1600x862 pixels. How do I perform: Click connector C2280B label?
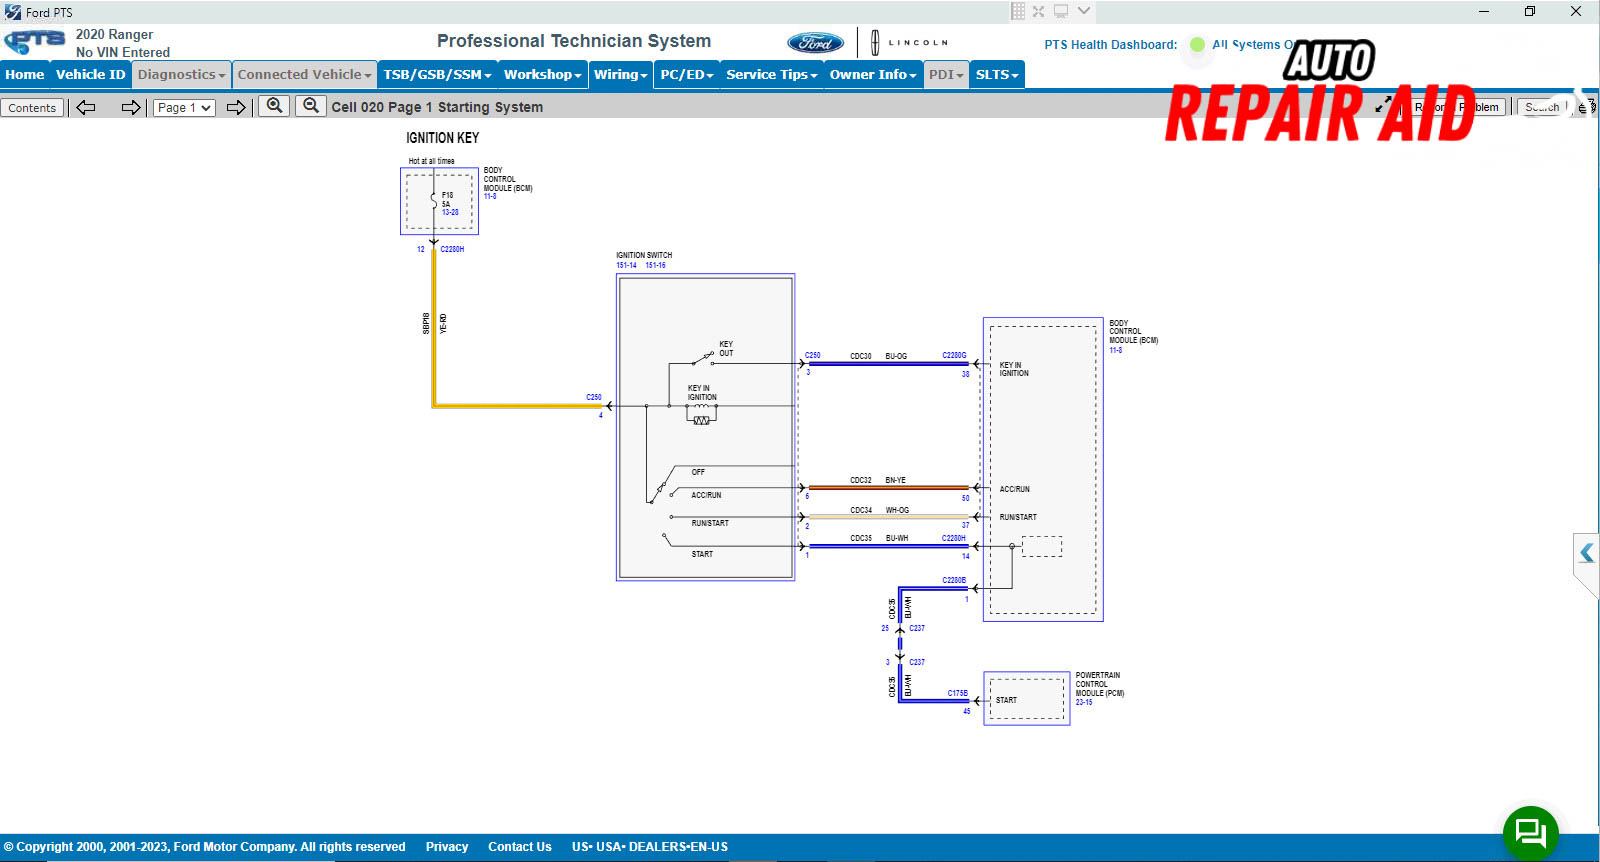[954, 580]
